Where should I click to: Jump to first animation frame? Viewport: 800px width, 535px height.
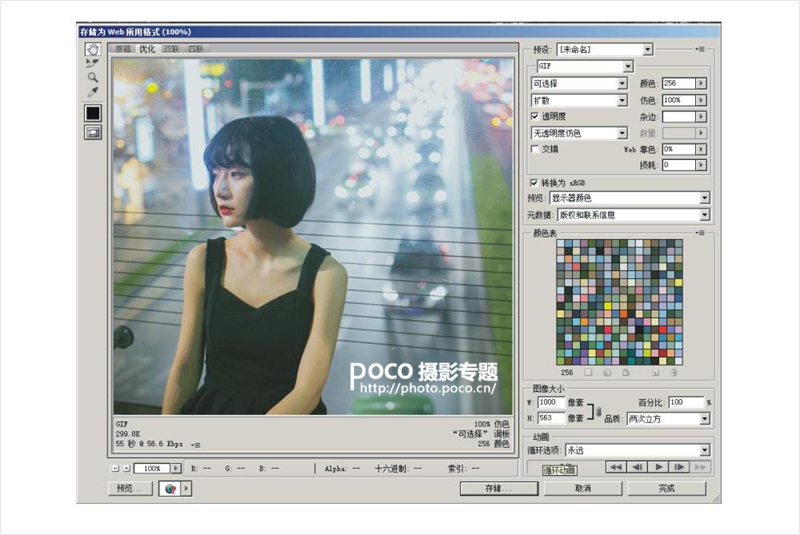click(616, 467)
